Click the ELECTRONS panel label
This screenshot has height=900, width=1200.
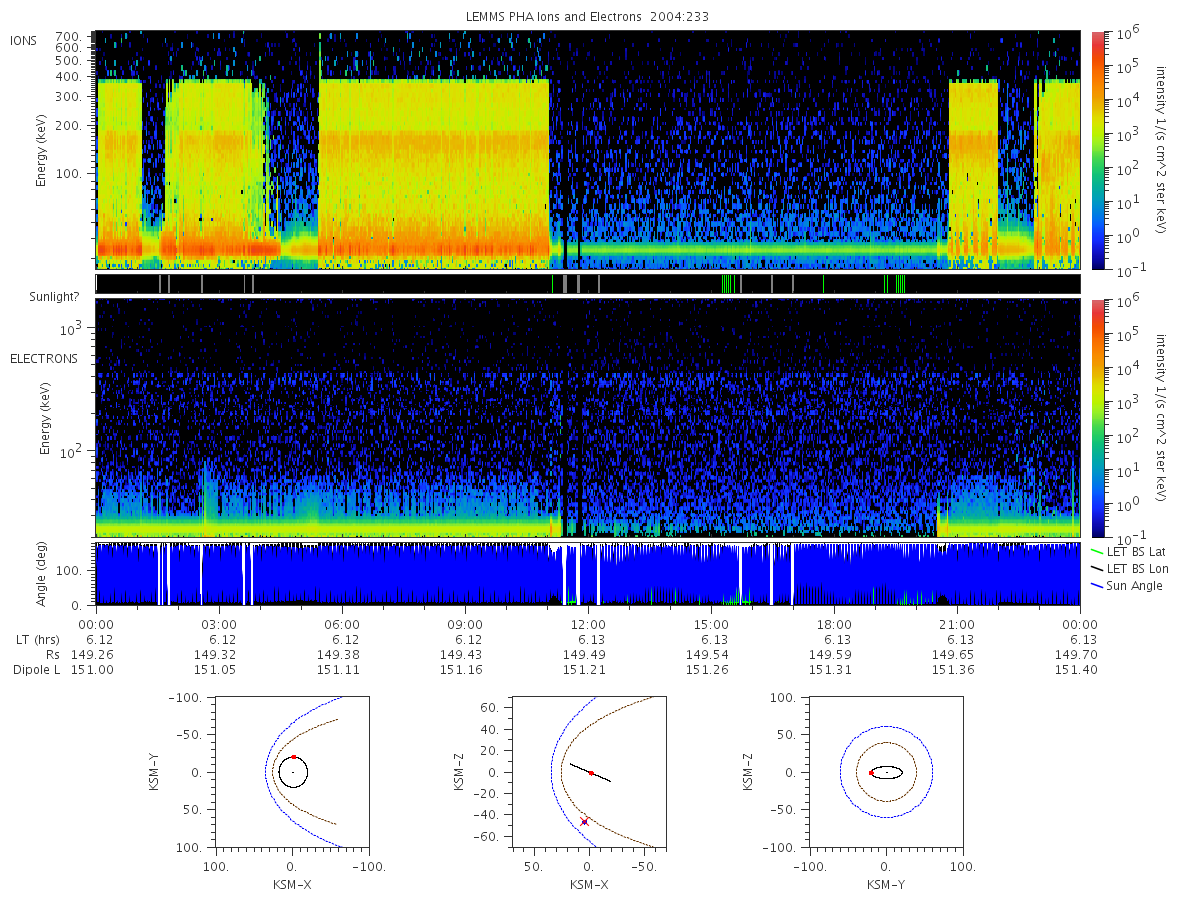(x=44, y=358)
